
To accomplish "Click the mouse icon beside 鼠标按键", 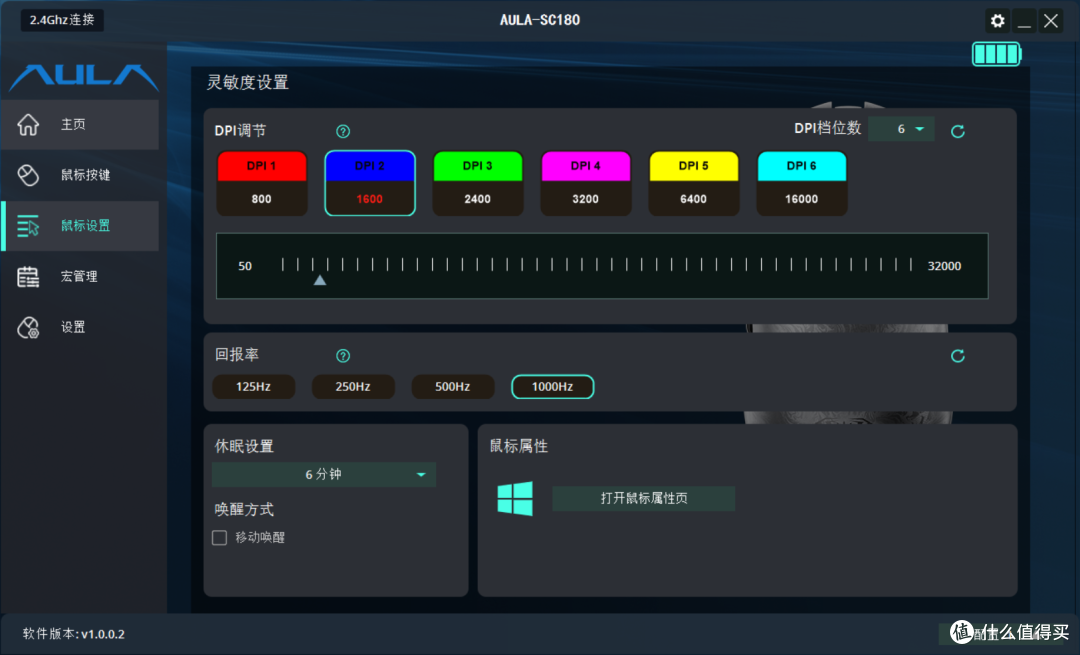I will (x=28, y=175).
